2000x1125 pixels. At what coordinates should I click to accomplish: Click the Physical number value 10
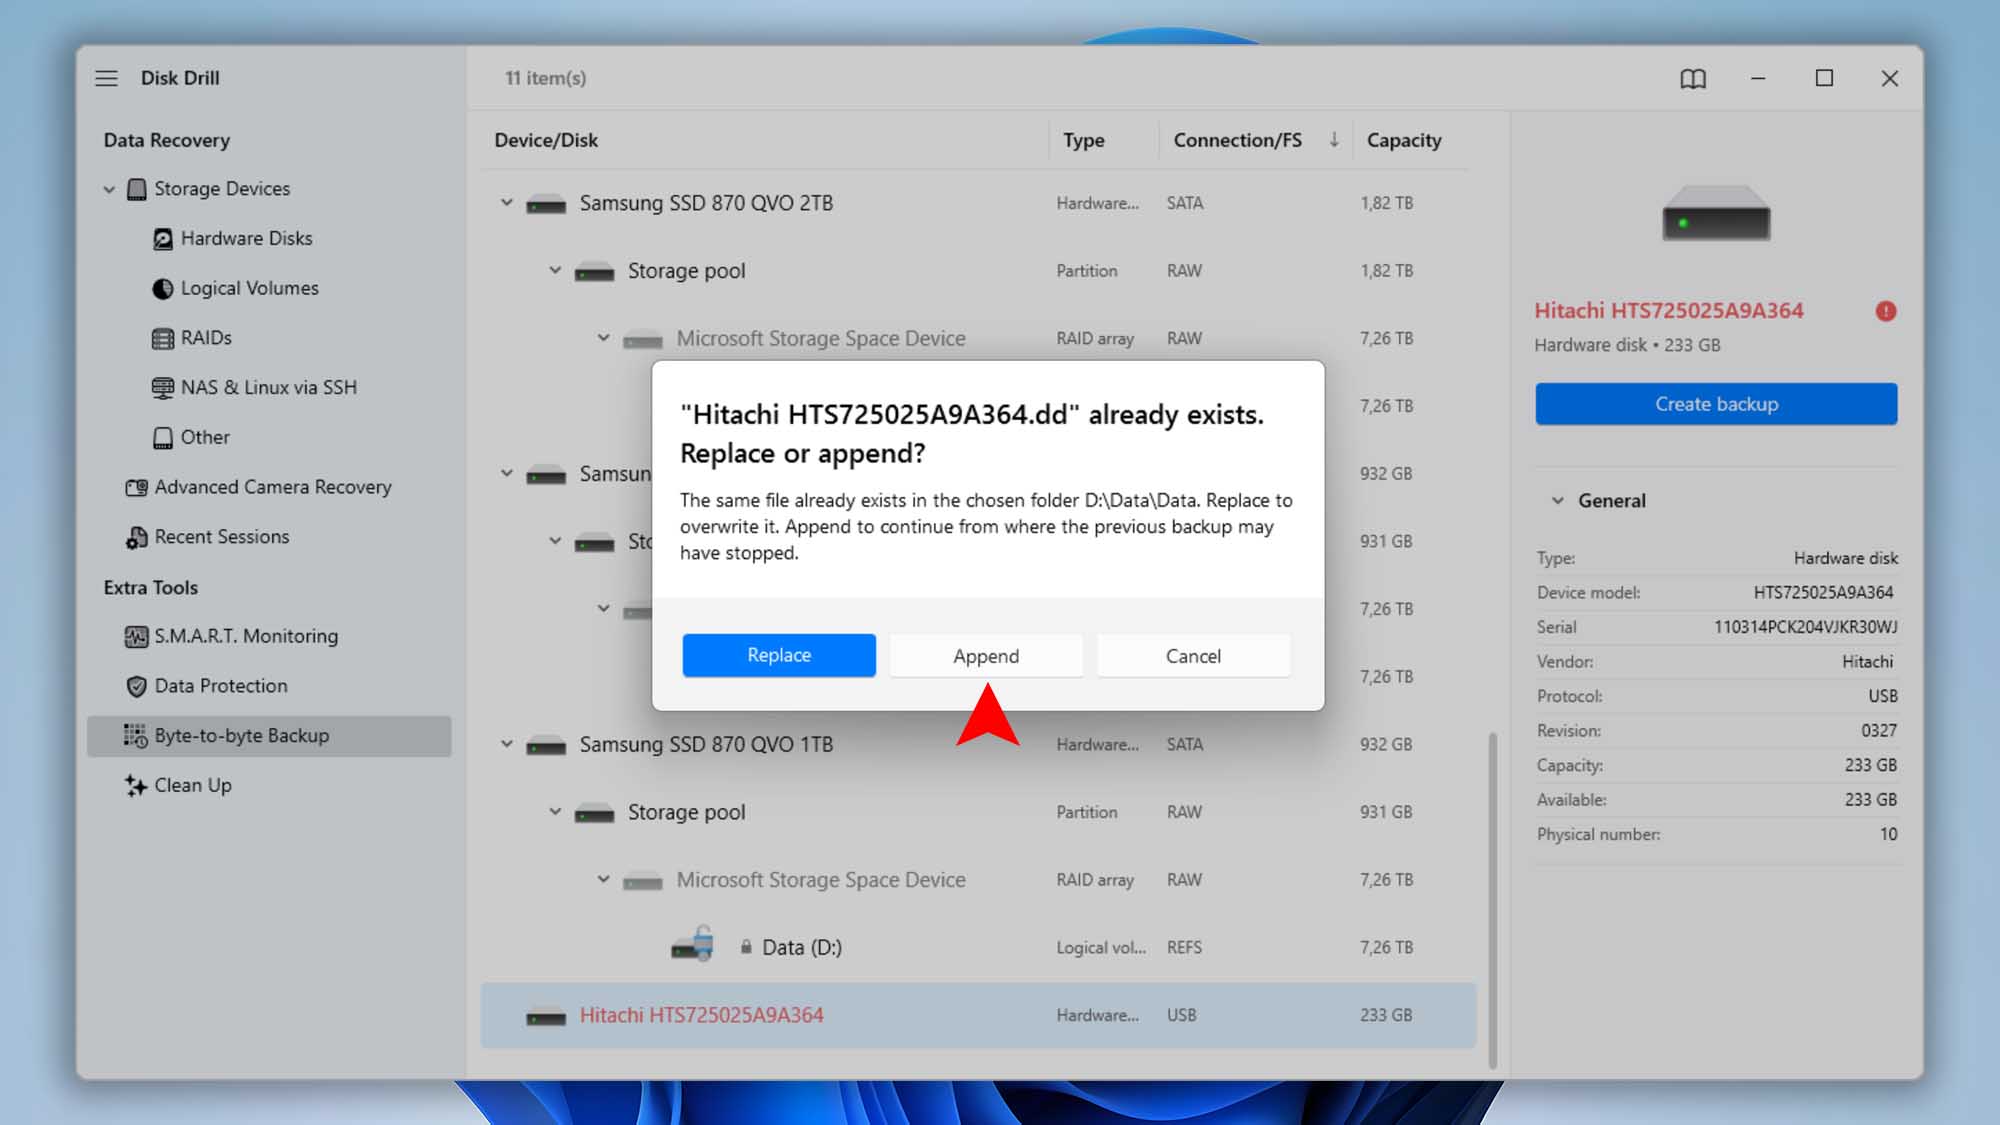[x=1888, y=835]
